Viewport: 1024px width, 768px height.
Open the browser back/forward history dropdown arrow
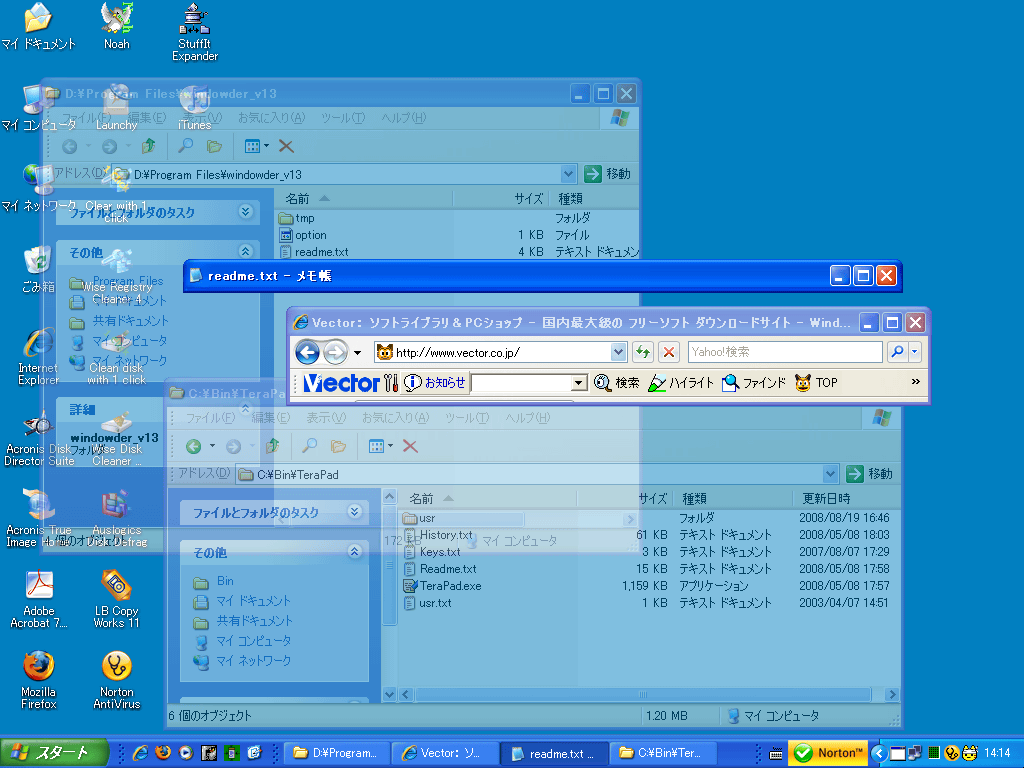357,353
